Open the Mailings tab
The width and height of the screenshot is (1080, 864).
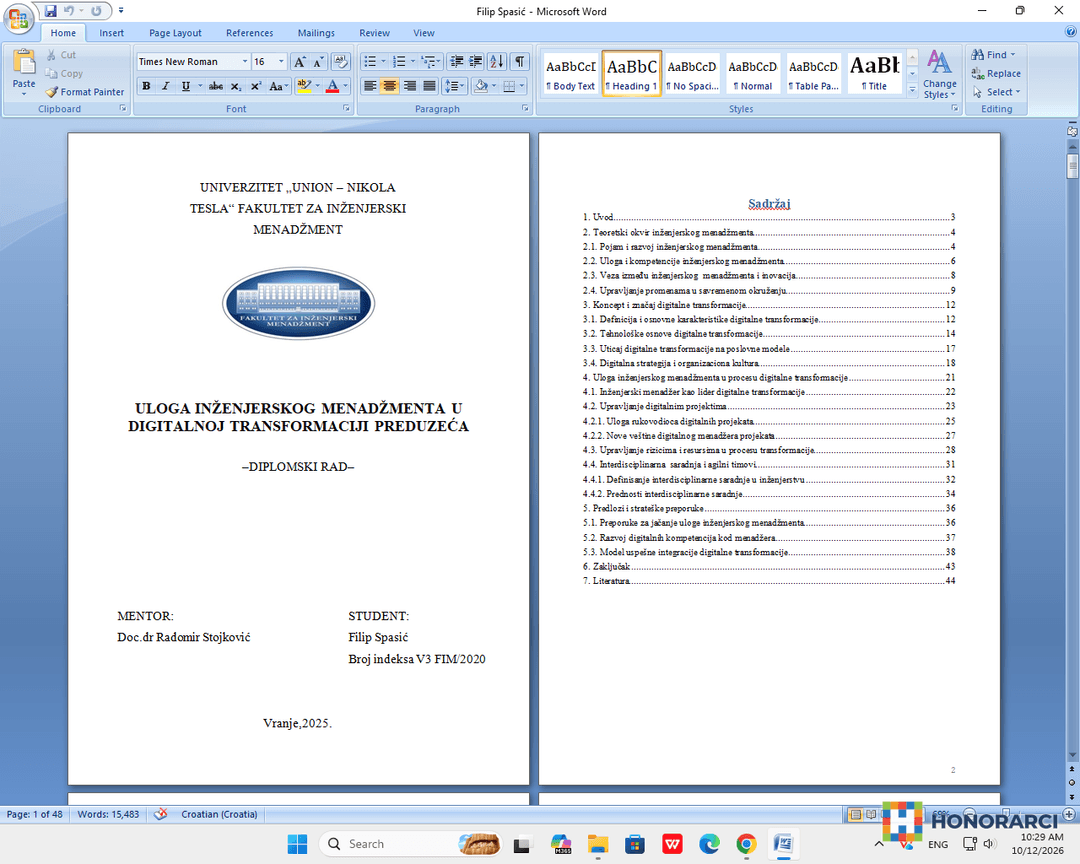[x=315, y=32]
